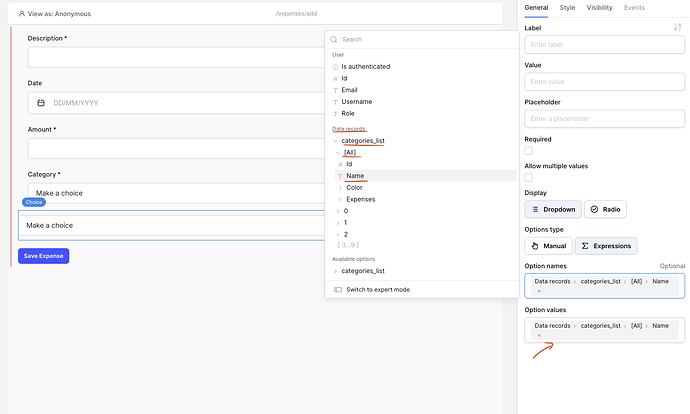Viewport: 690px width, 414px height.
Task: Select the user Id field
Action: point(344,78)
